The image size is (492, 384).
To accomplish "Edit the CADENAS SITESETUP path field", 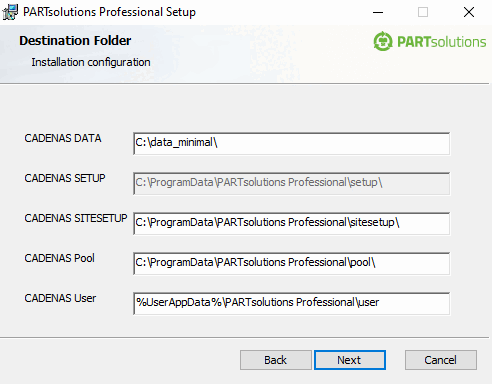I will [x=292, y=224].
